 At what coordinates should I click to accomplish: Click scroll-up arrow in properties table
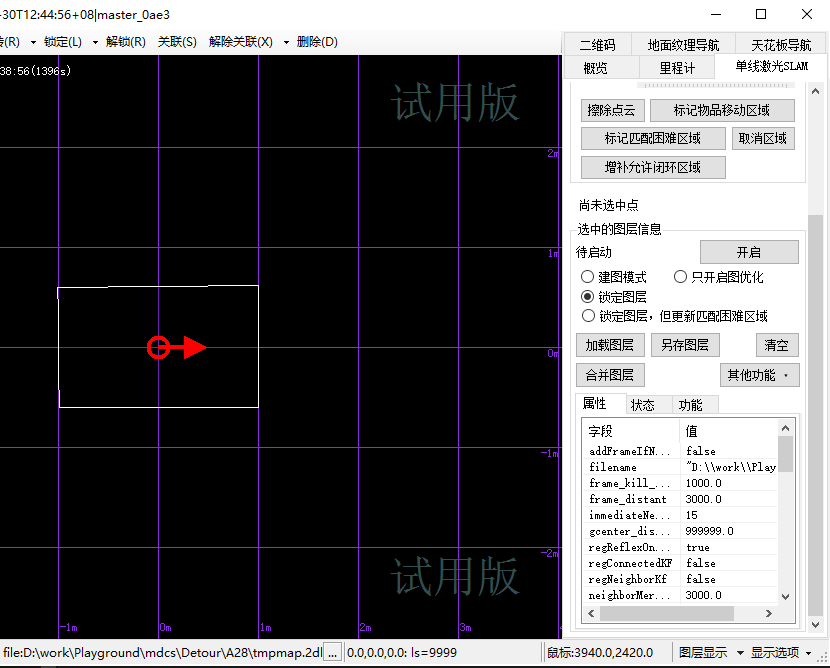[786, 429]
